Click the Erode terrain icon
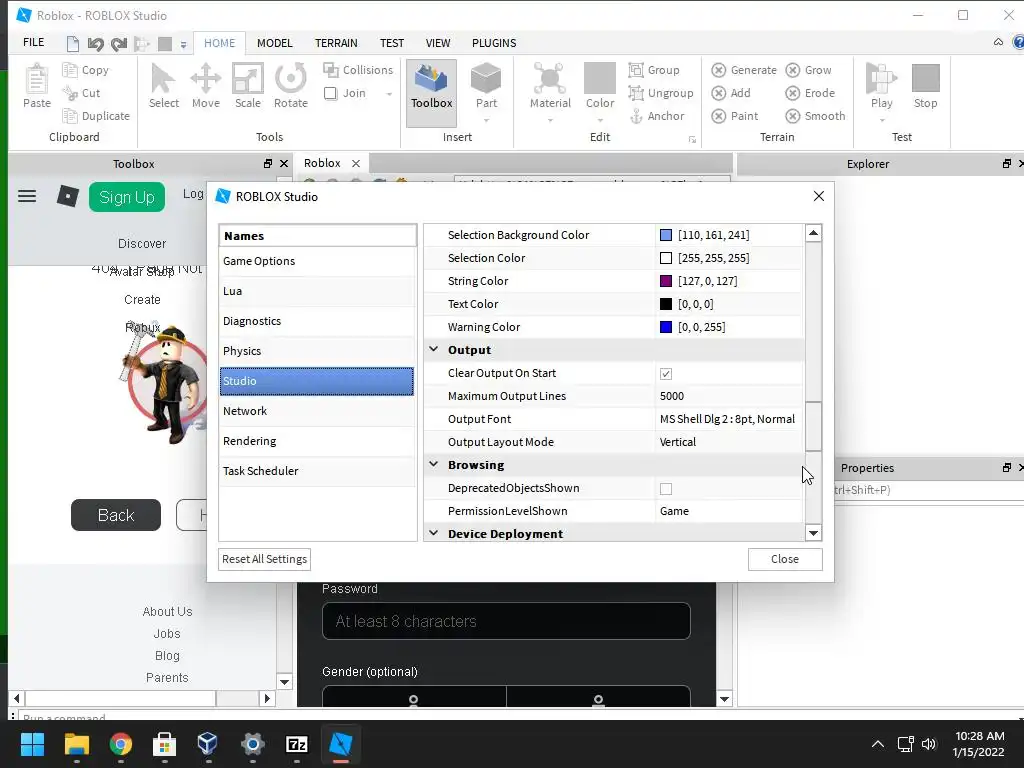Viewport: 1024px width, 768px height. tap(793, 93)
